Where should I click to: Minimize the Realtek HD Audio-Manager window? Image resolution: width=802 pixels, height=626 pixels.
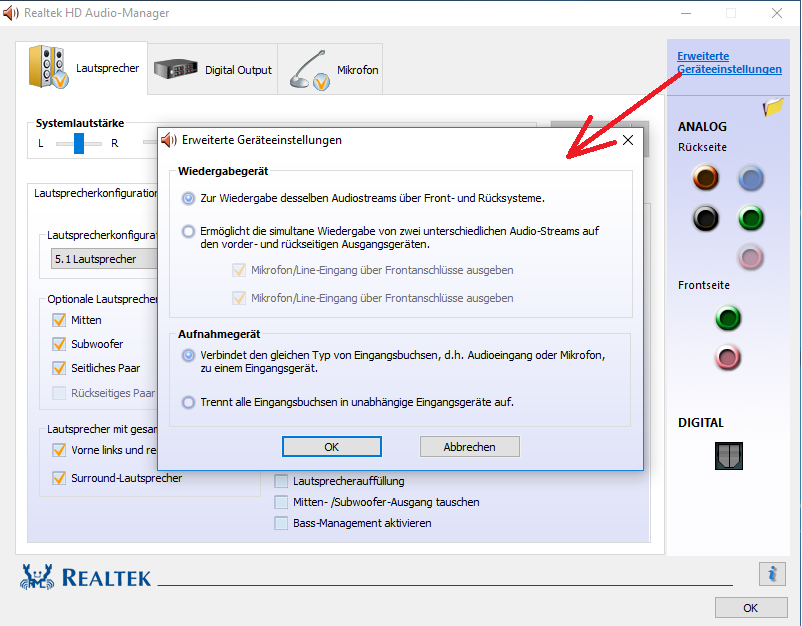tap(686, 13)
